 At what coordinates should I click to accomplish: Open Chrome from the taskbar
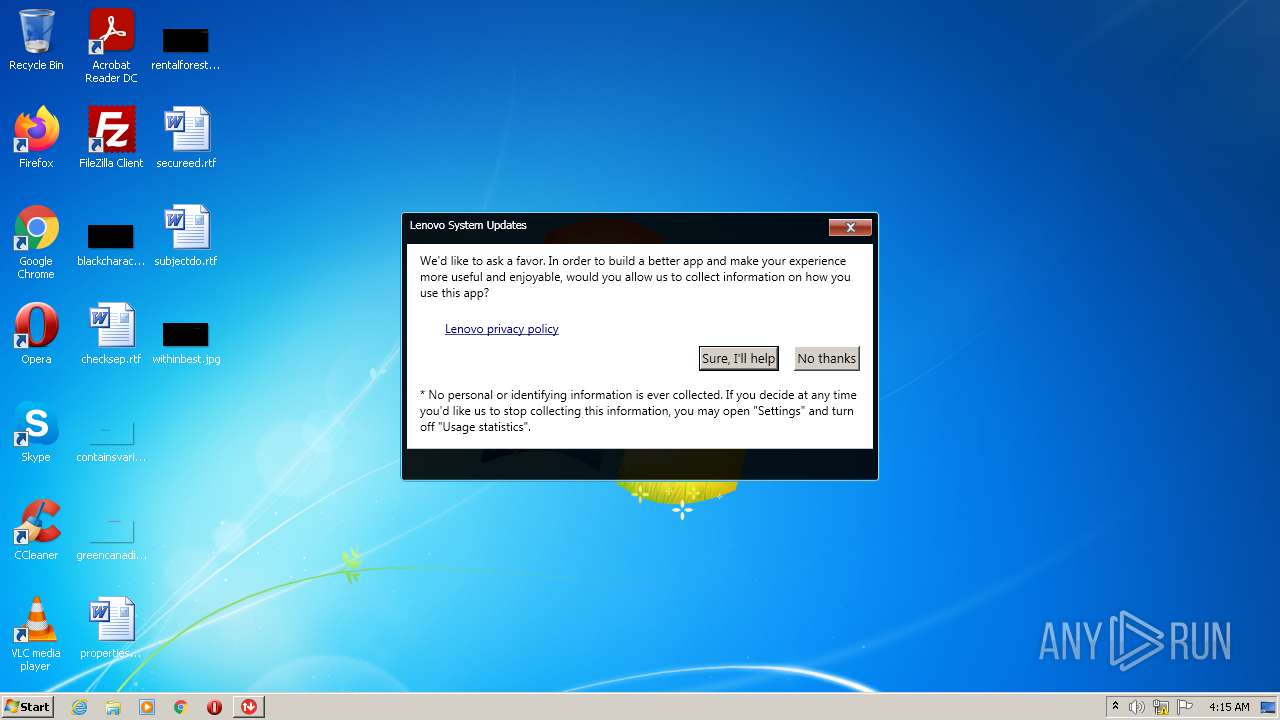coord(181,707)
